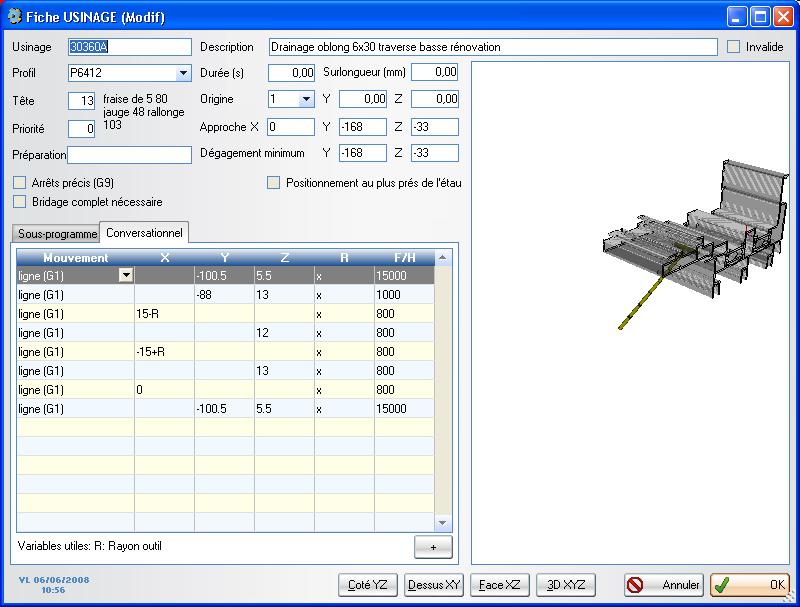Show the 3D XYZ view
Screen dimensions: 800x607
click(566, 585)
